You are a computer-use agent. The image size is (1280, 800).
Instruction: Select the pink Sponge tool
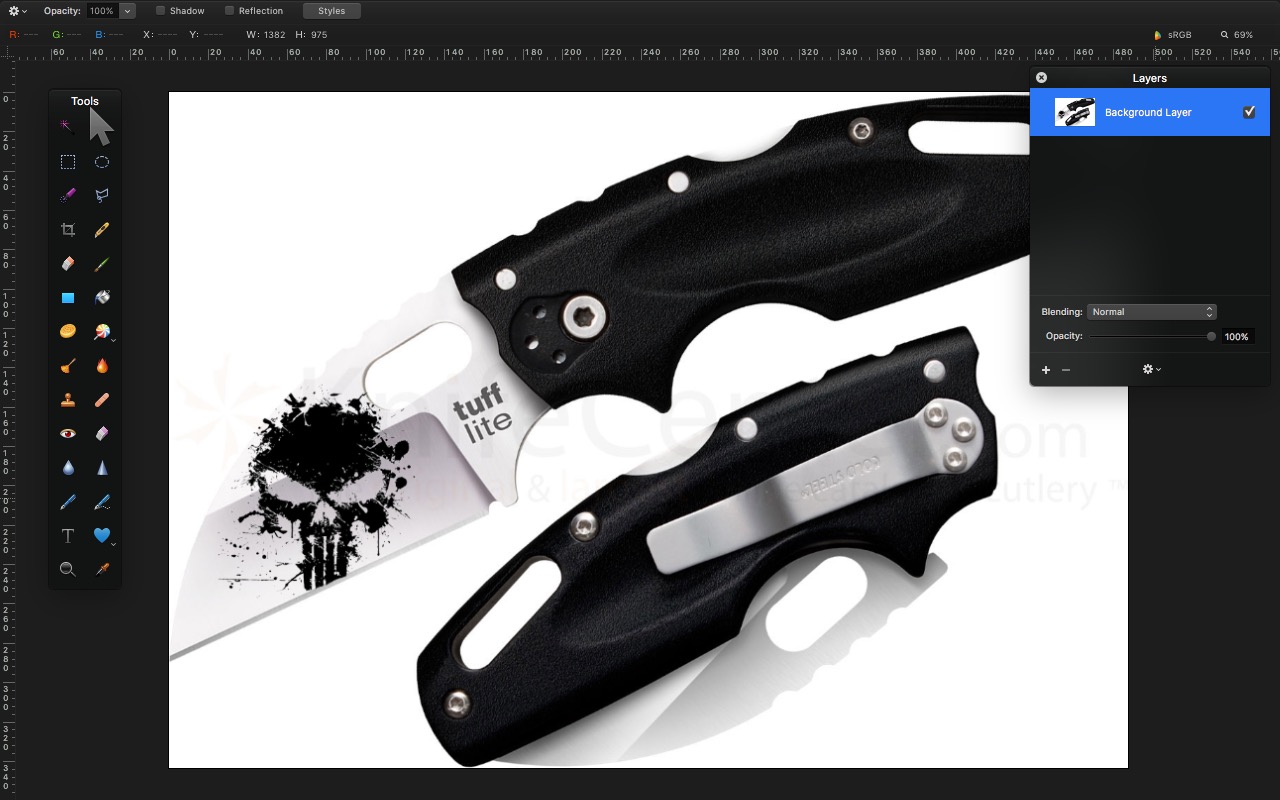tap(102, 434)
